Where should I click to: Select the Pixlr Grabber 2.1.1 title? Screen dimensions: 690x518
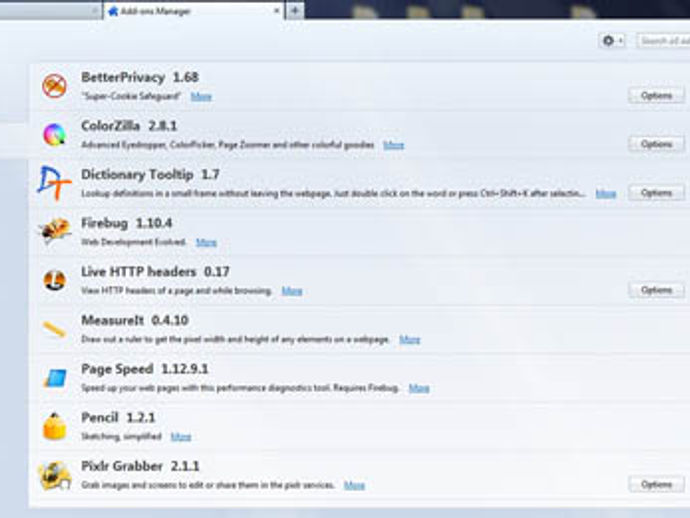click(x=140, y=466)
